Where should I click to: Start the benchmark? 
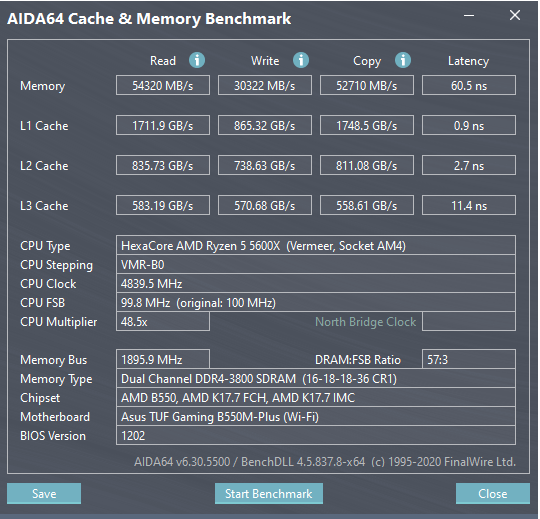click(269, 494)
